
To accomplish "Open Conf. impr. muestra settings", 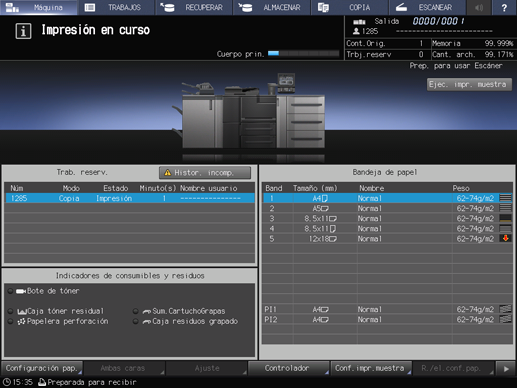I will pos(371,368).
